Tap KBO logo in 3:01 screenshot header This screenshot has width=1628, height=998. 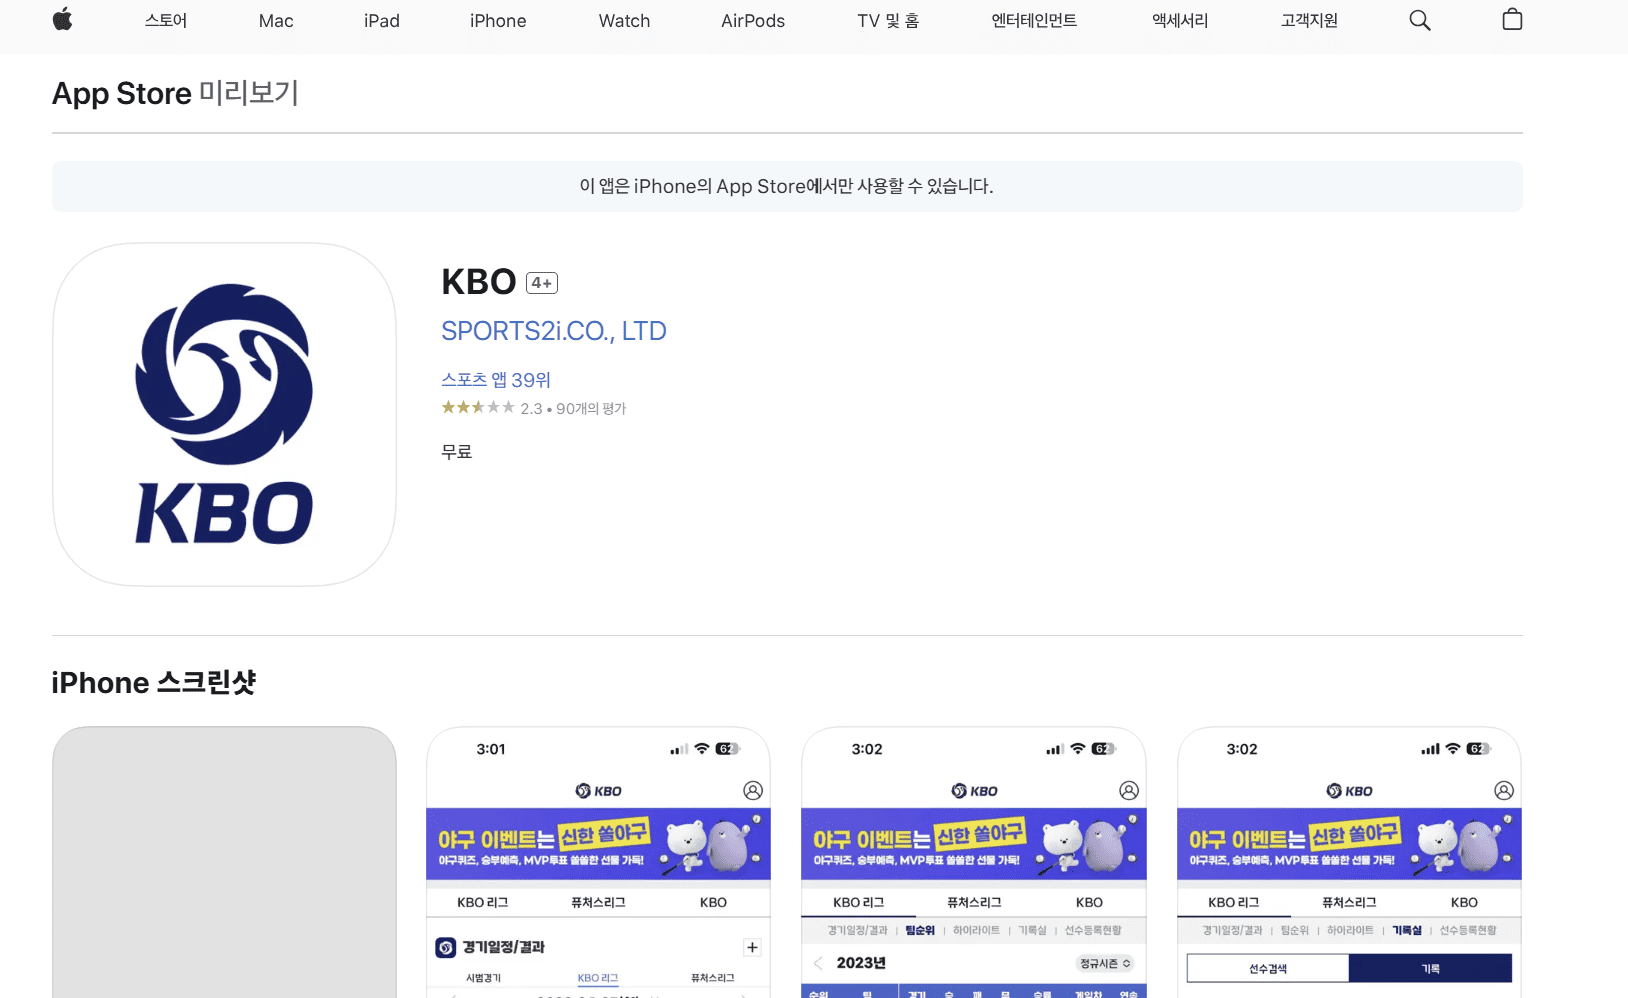point(598,791)
